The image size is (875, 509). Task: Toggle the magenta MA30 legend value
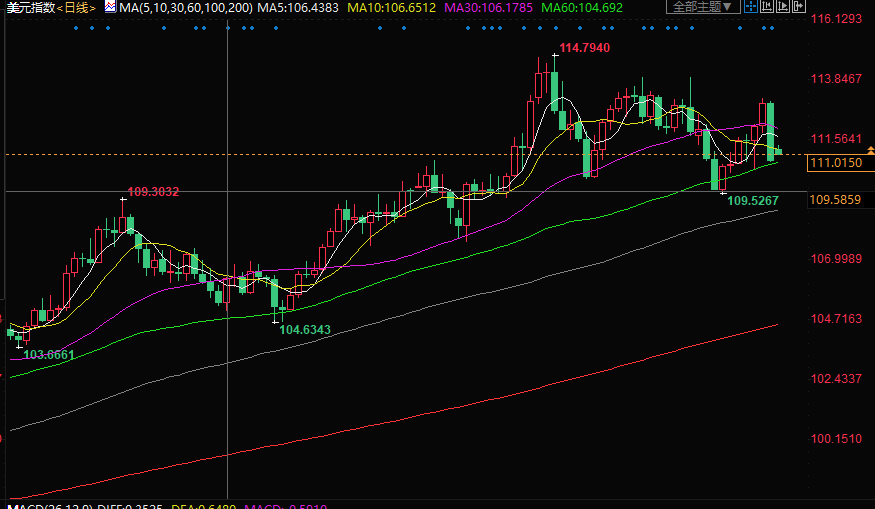[481, 7]
